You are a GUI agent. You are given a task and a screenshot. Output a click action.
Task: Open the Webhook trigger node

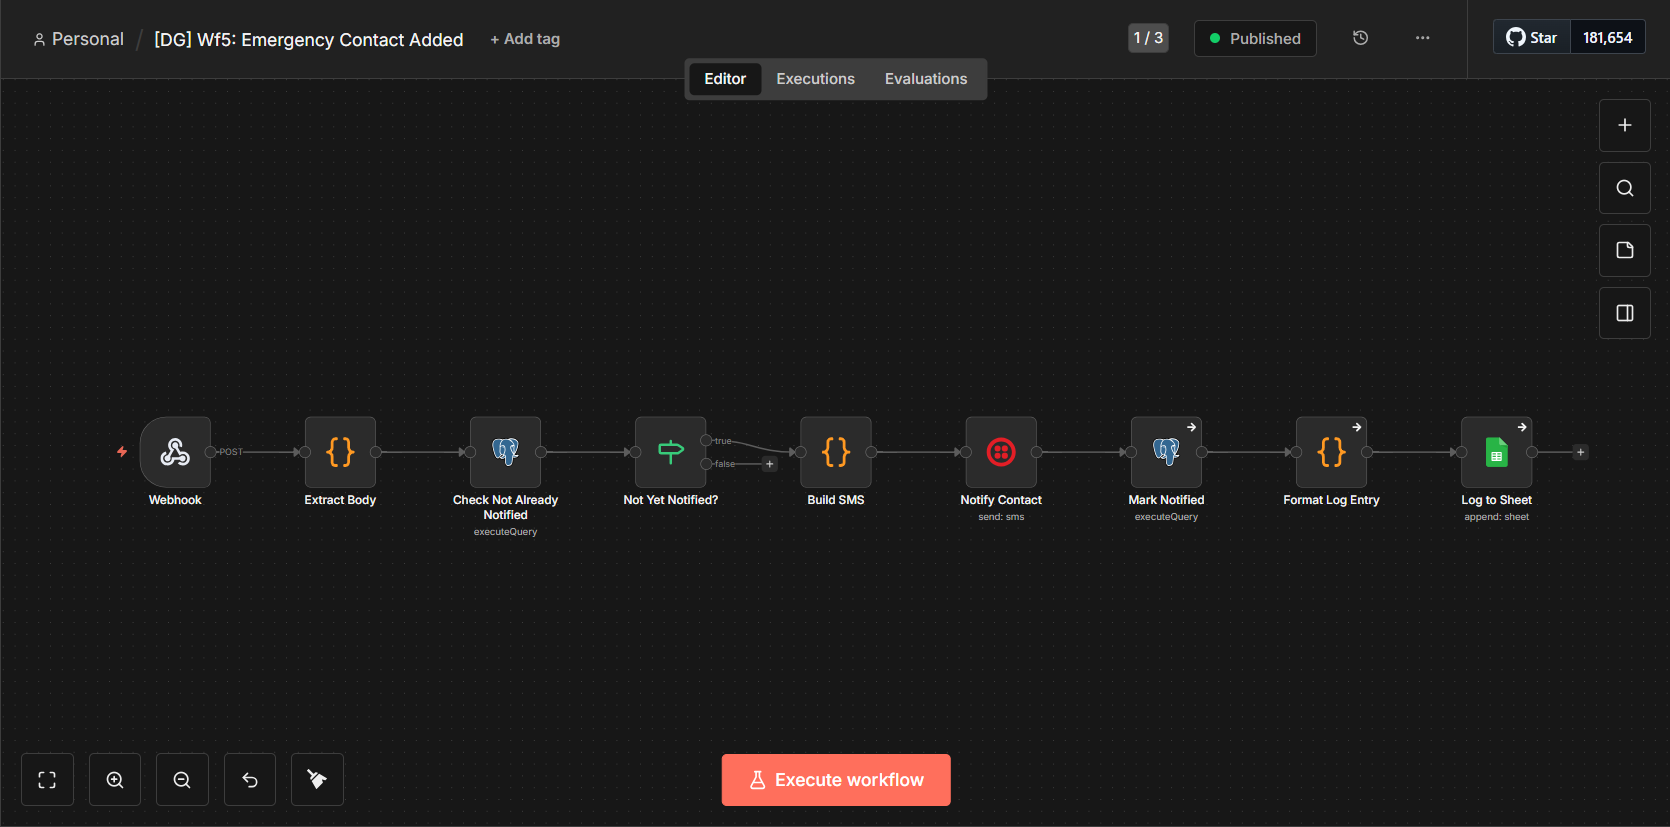pos(175,452)
